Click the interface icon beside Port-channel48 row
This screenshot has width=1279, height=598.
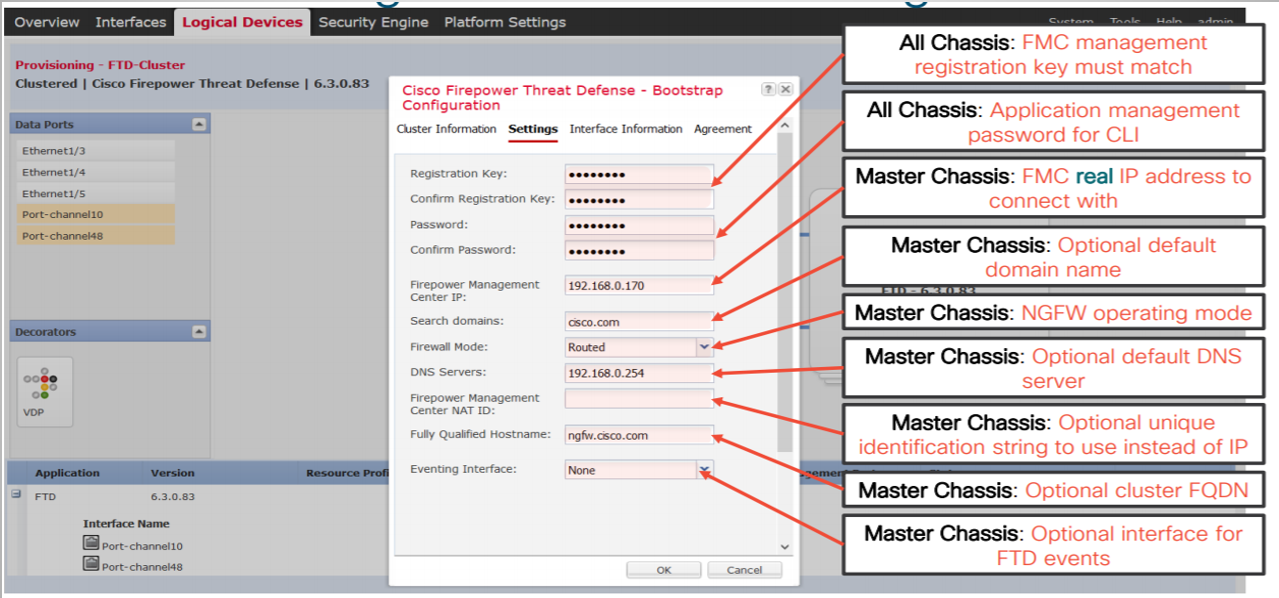(91, 564)
